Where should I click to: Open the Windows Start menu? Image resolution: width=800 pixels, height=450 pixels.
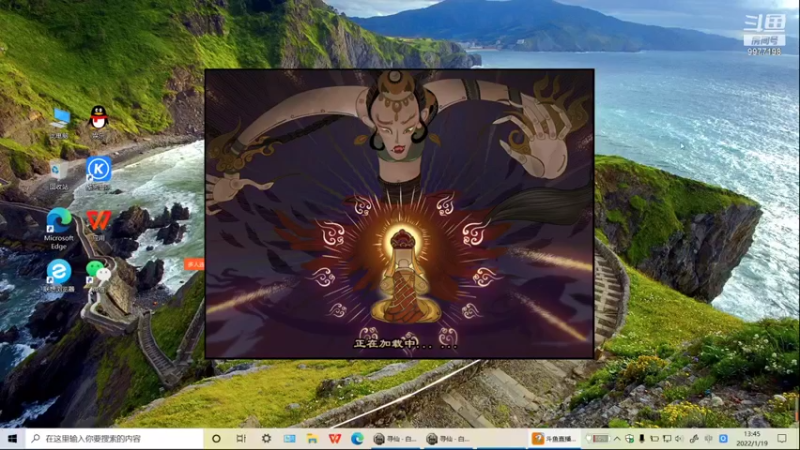tap(12, 438)
